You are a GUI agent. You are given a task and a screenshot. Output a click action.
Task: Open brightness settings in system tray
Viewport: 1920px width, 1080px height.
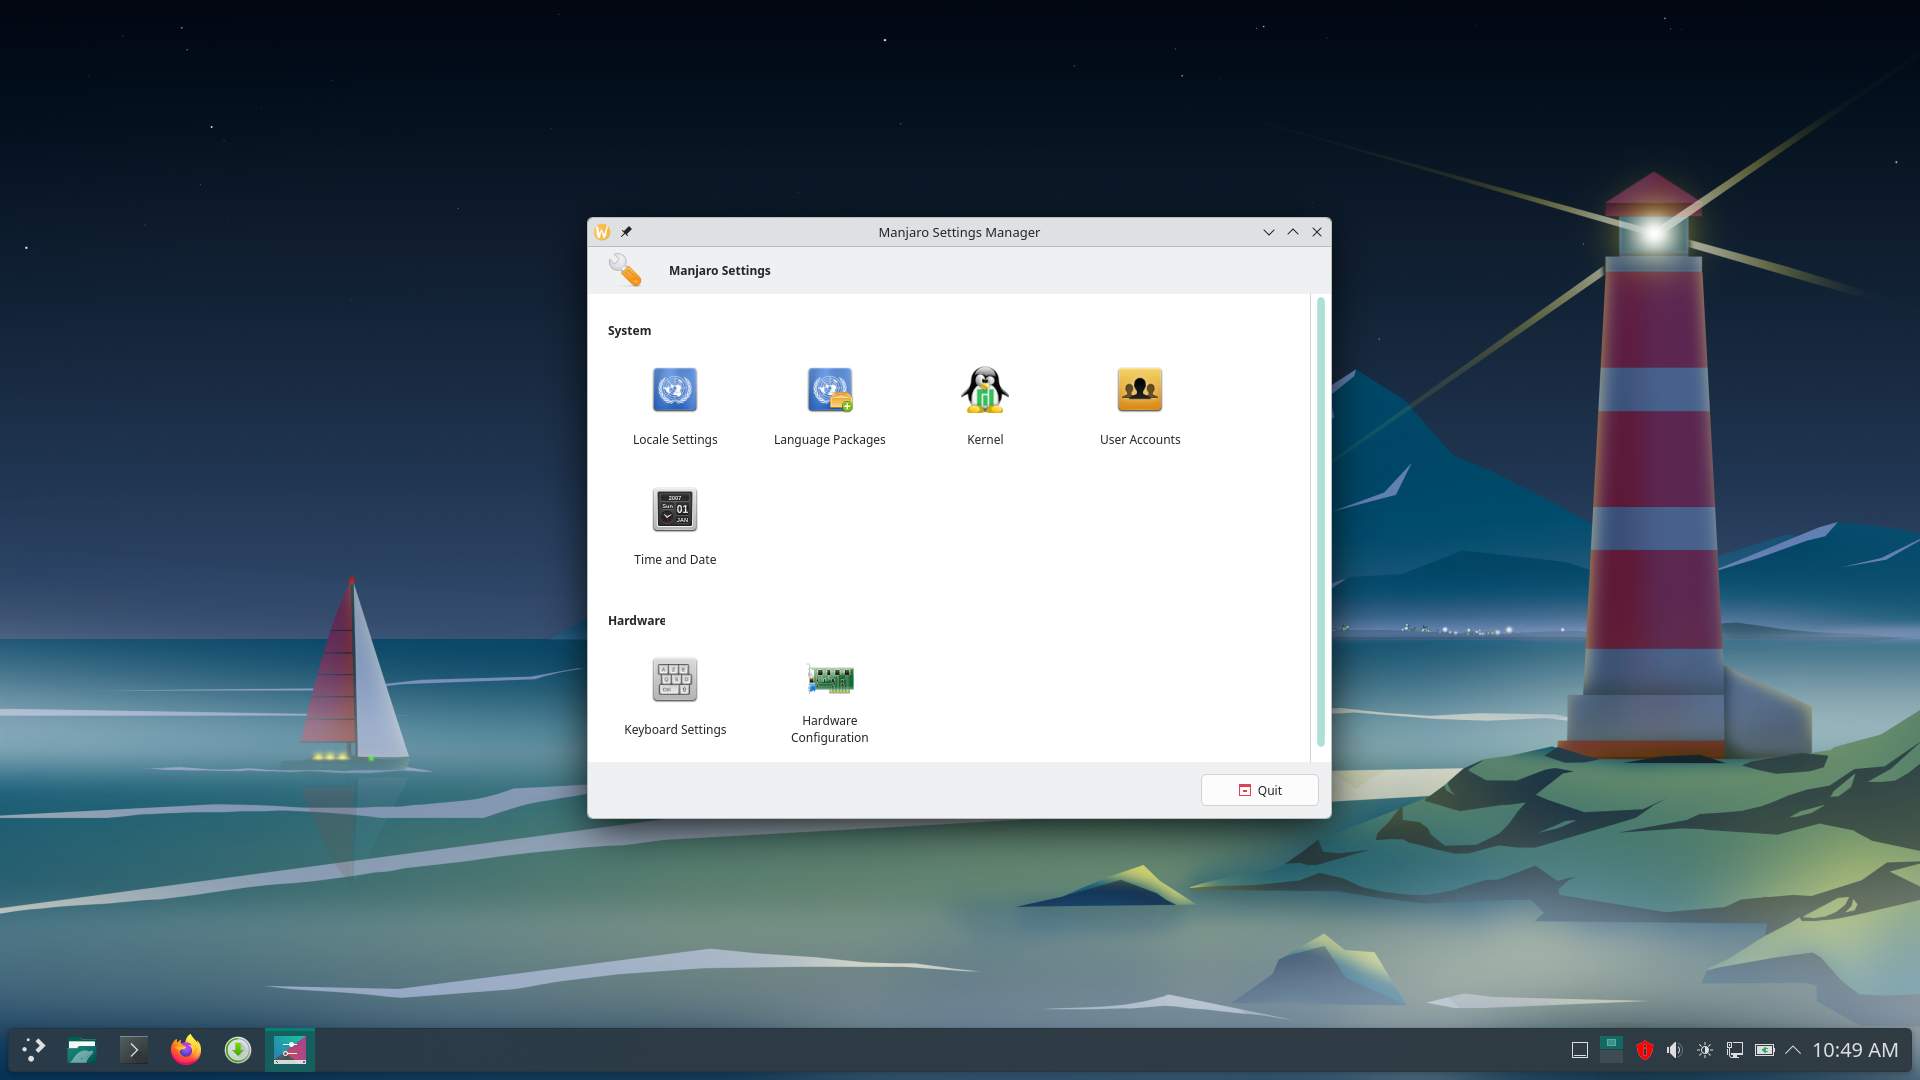pyautogui.click(x=1705, y=1050)
